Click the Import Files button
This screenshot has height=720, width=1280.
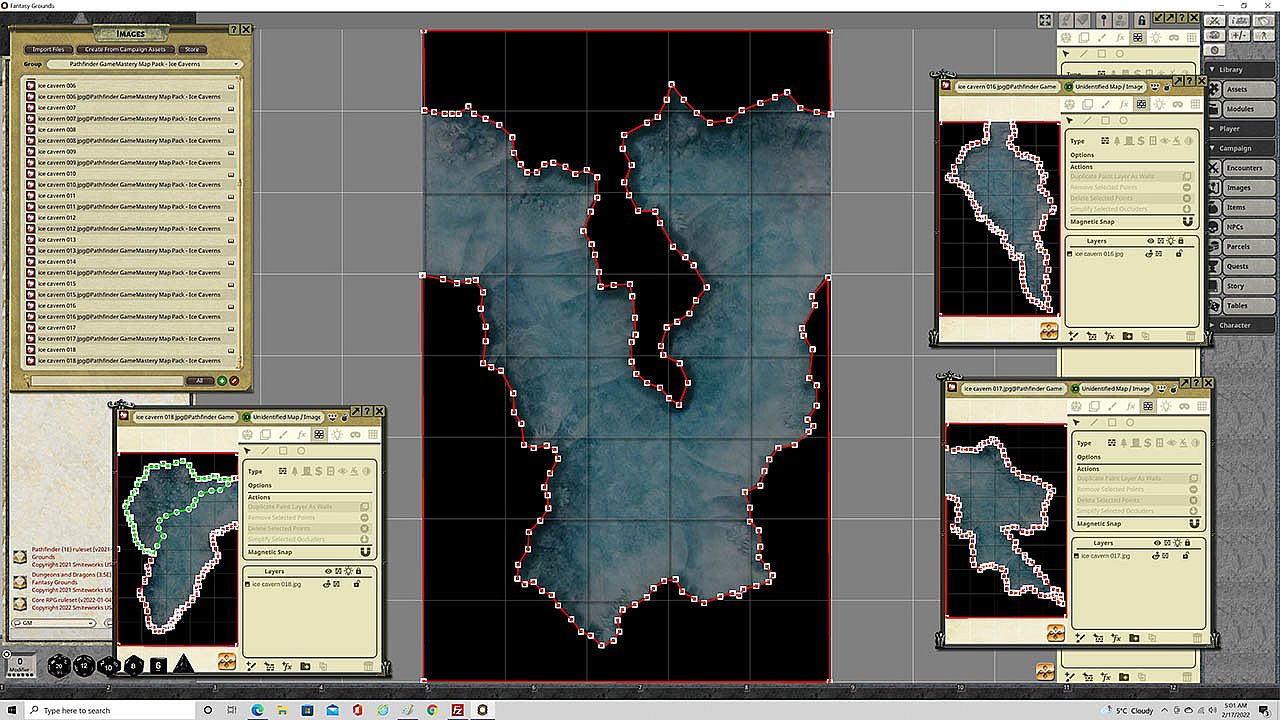[x=48, y=49]
